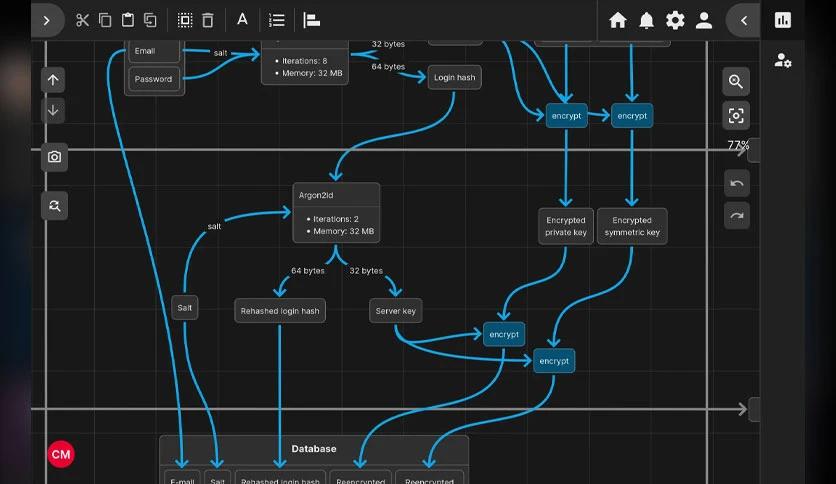Click the numbered list icon

coord(277,20)
